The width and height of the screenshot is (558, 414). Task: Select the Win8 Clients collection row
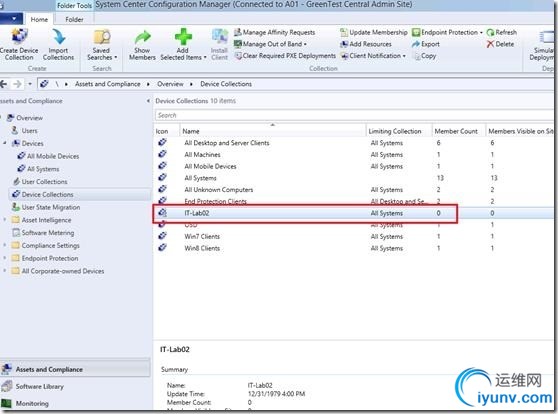pos(354,248)
